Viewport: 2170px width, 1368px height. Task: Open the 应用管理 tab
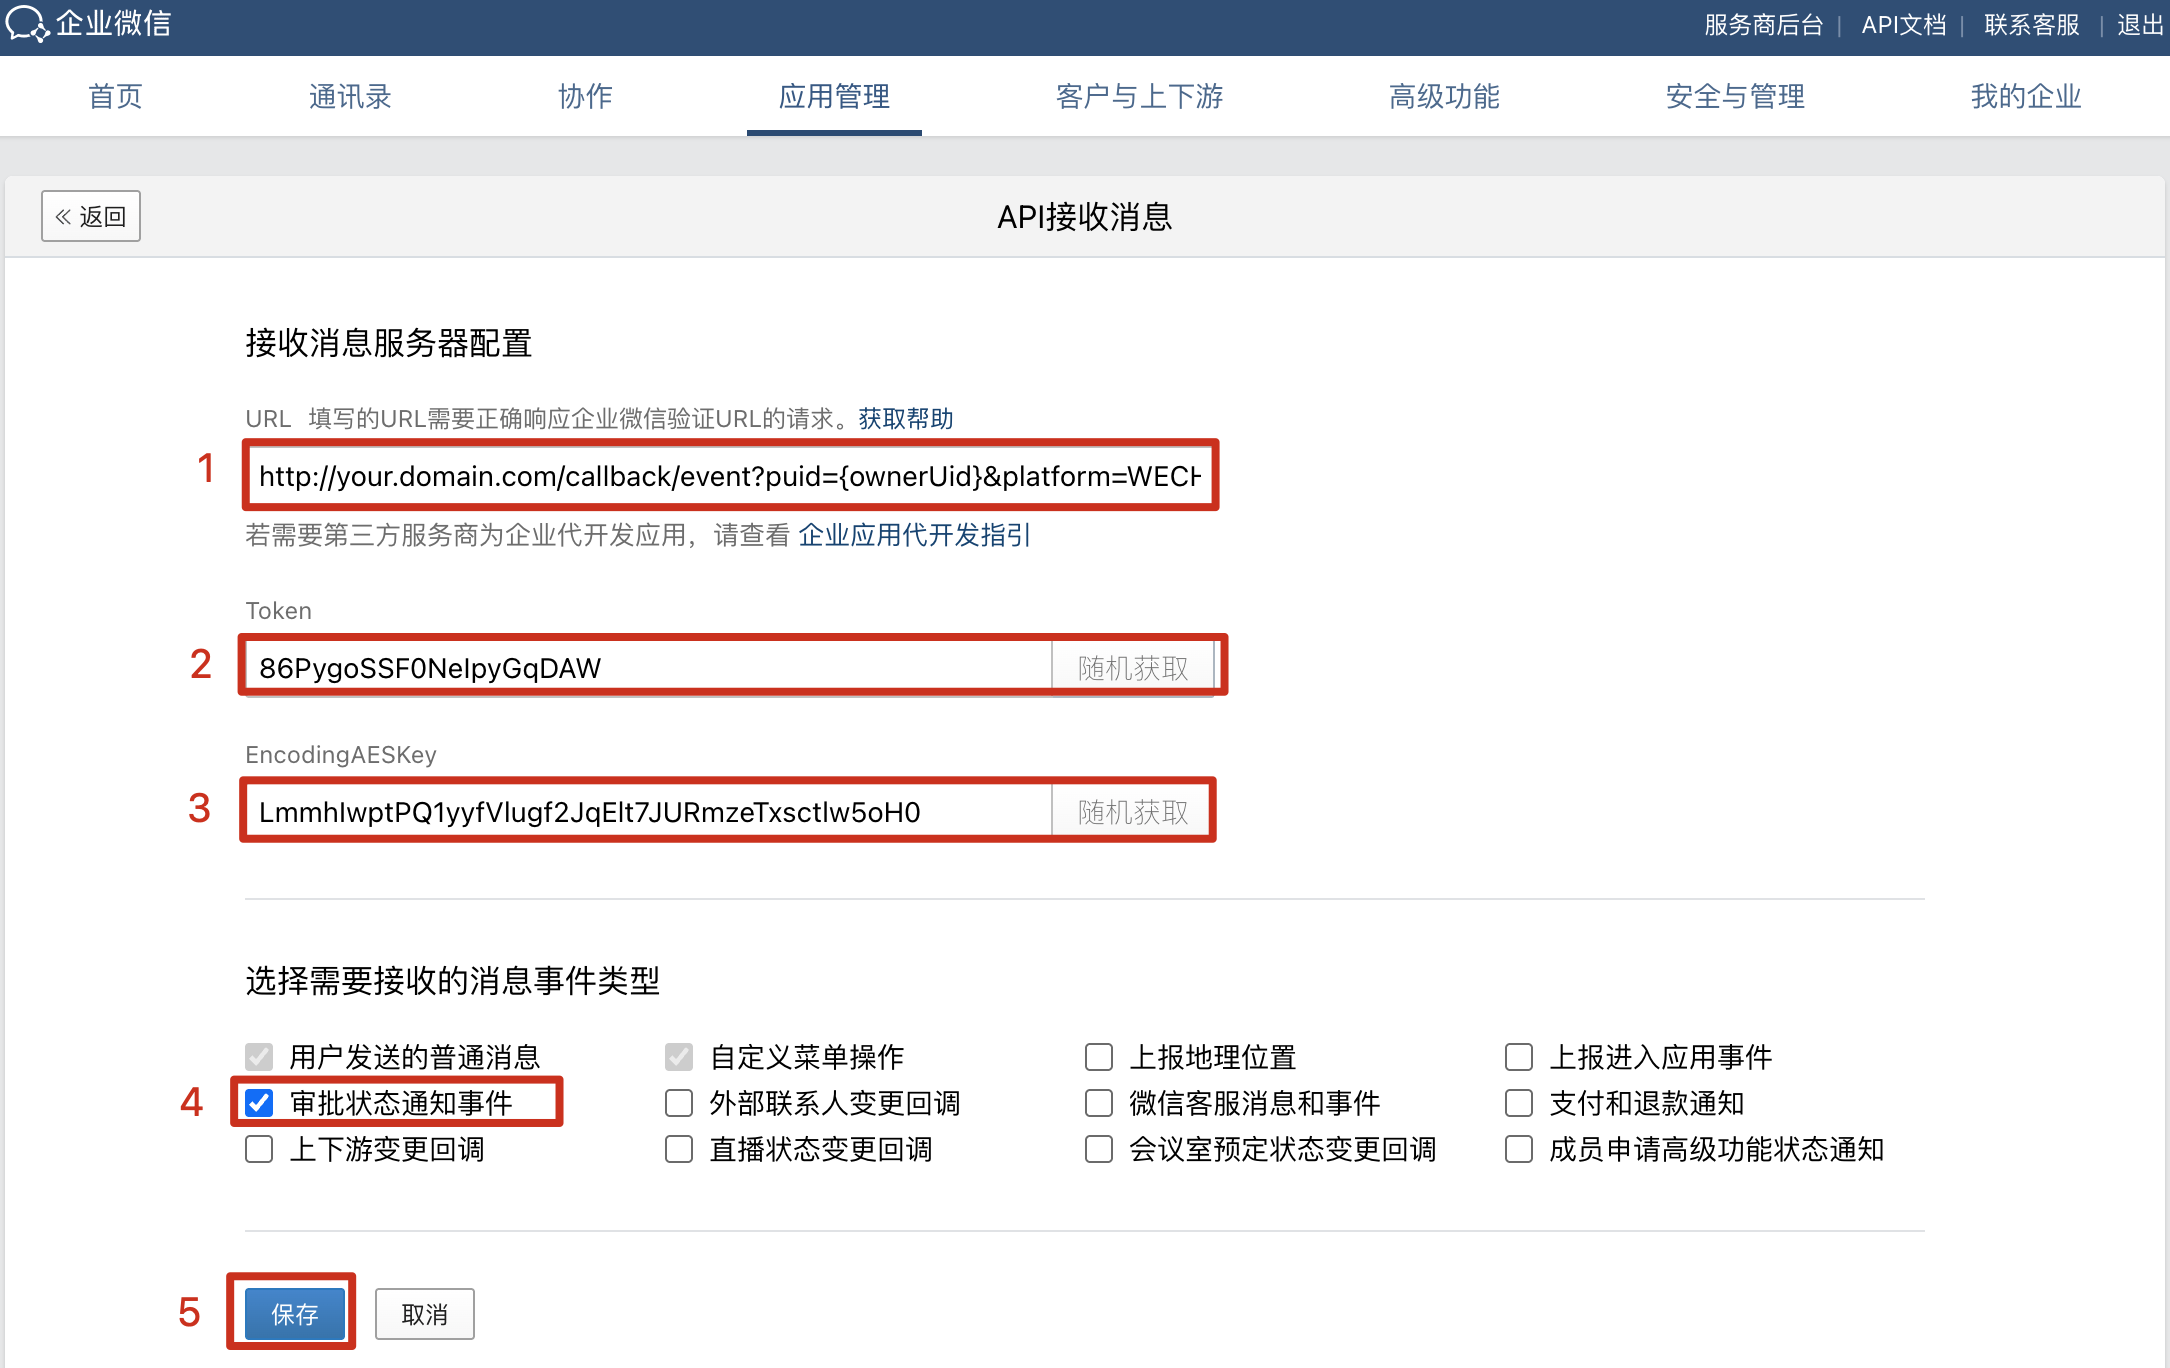(x=834, y=96)
